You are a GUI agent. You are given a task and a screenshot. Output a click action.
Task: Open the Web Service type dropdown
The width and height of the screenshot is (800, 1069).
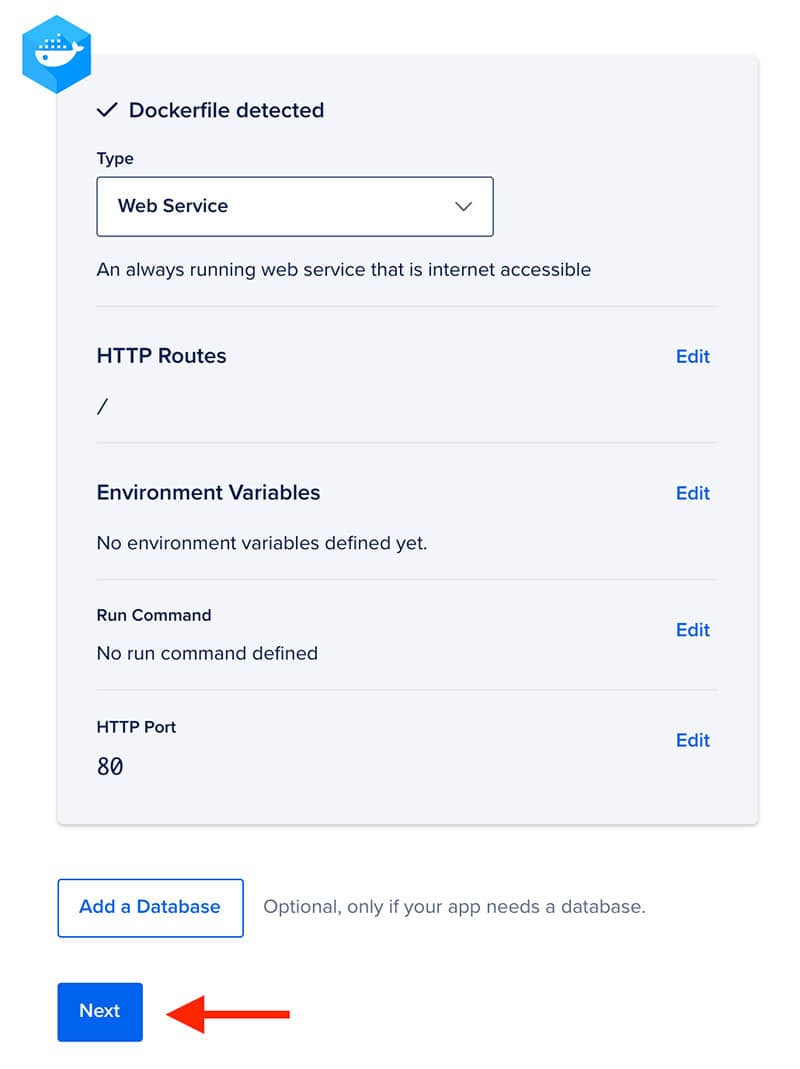(x=295, y=207)
